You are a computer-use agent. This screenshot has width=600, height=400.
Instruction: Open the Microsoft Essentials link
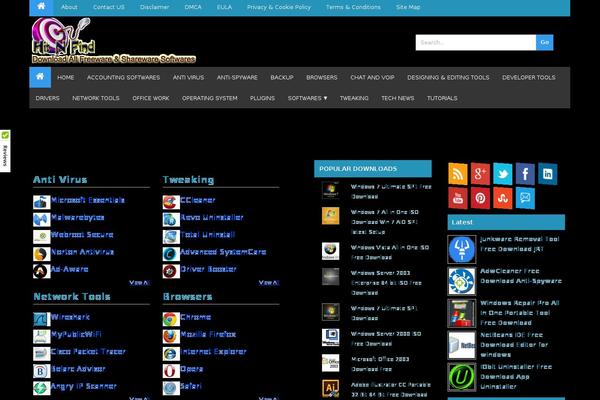click(x=88, y=200)
